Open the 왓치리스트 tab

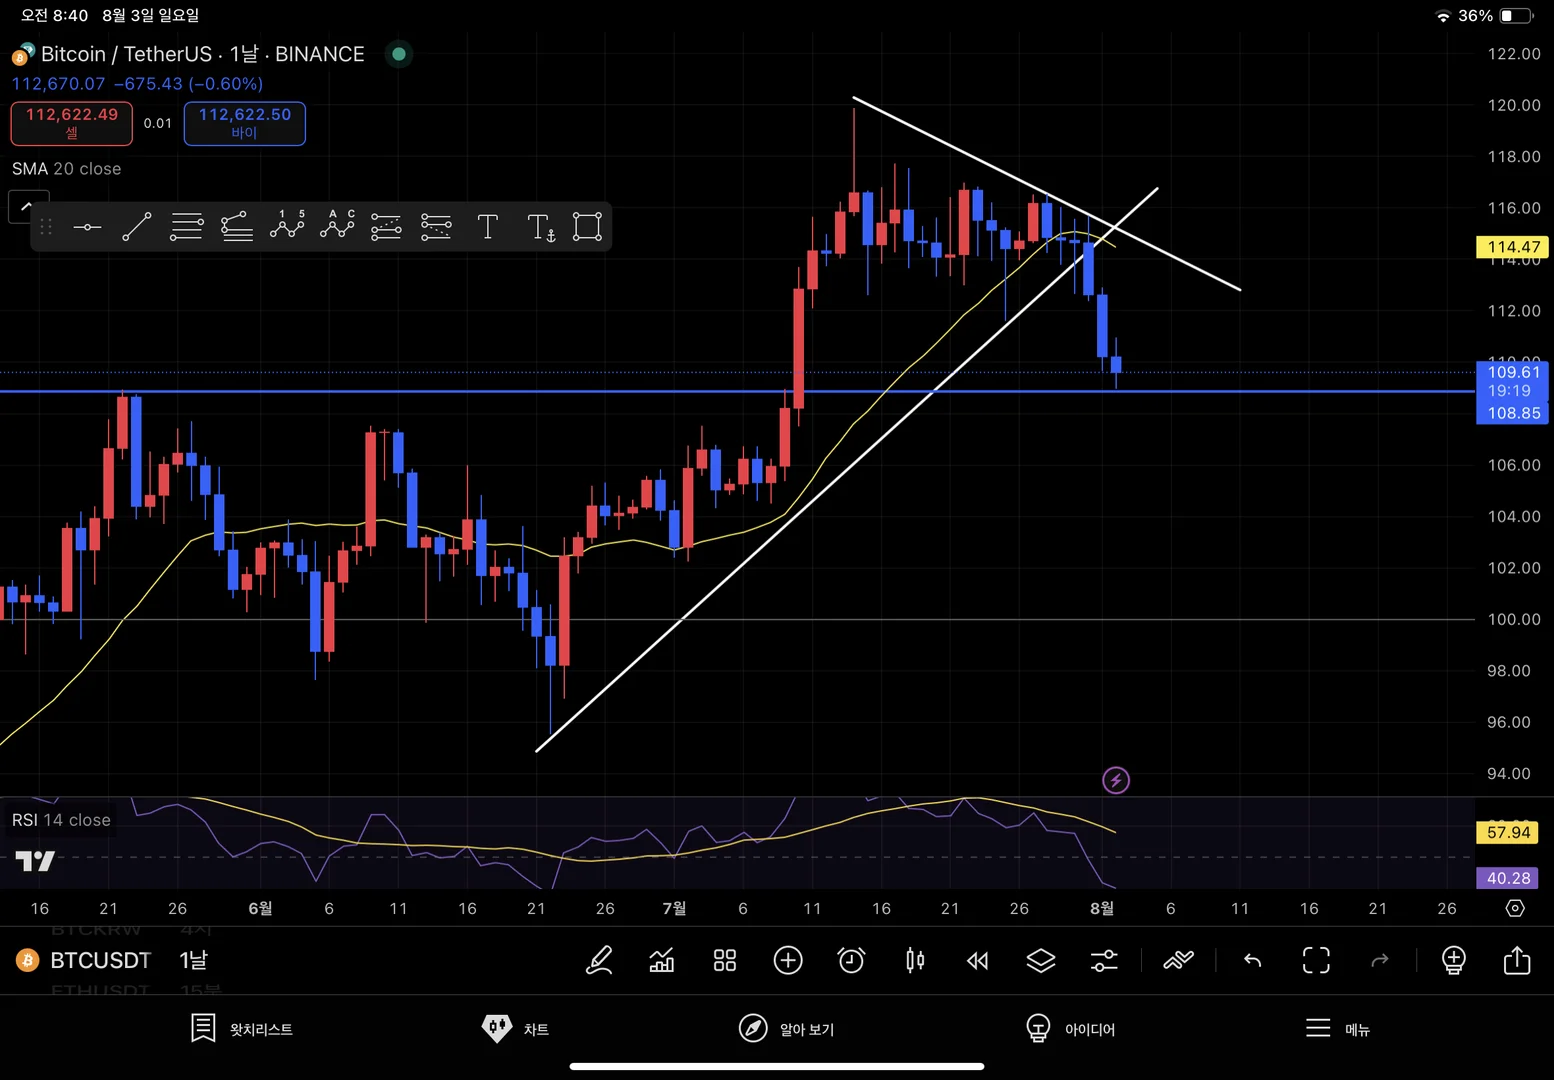pos(242,1028)
